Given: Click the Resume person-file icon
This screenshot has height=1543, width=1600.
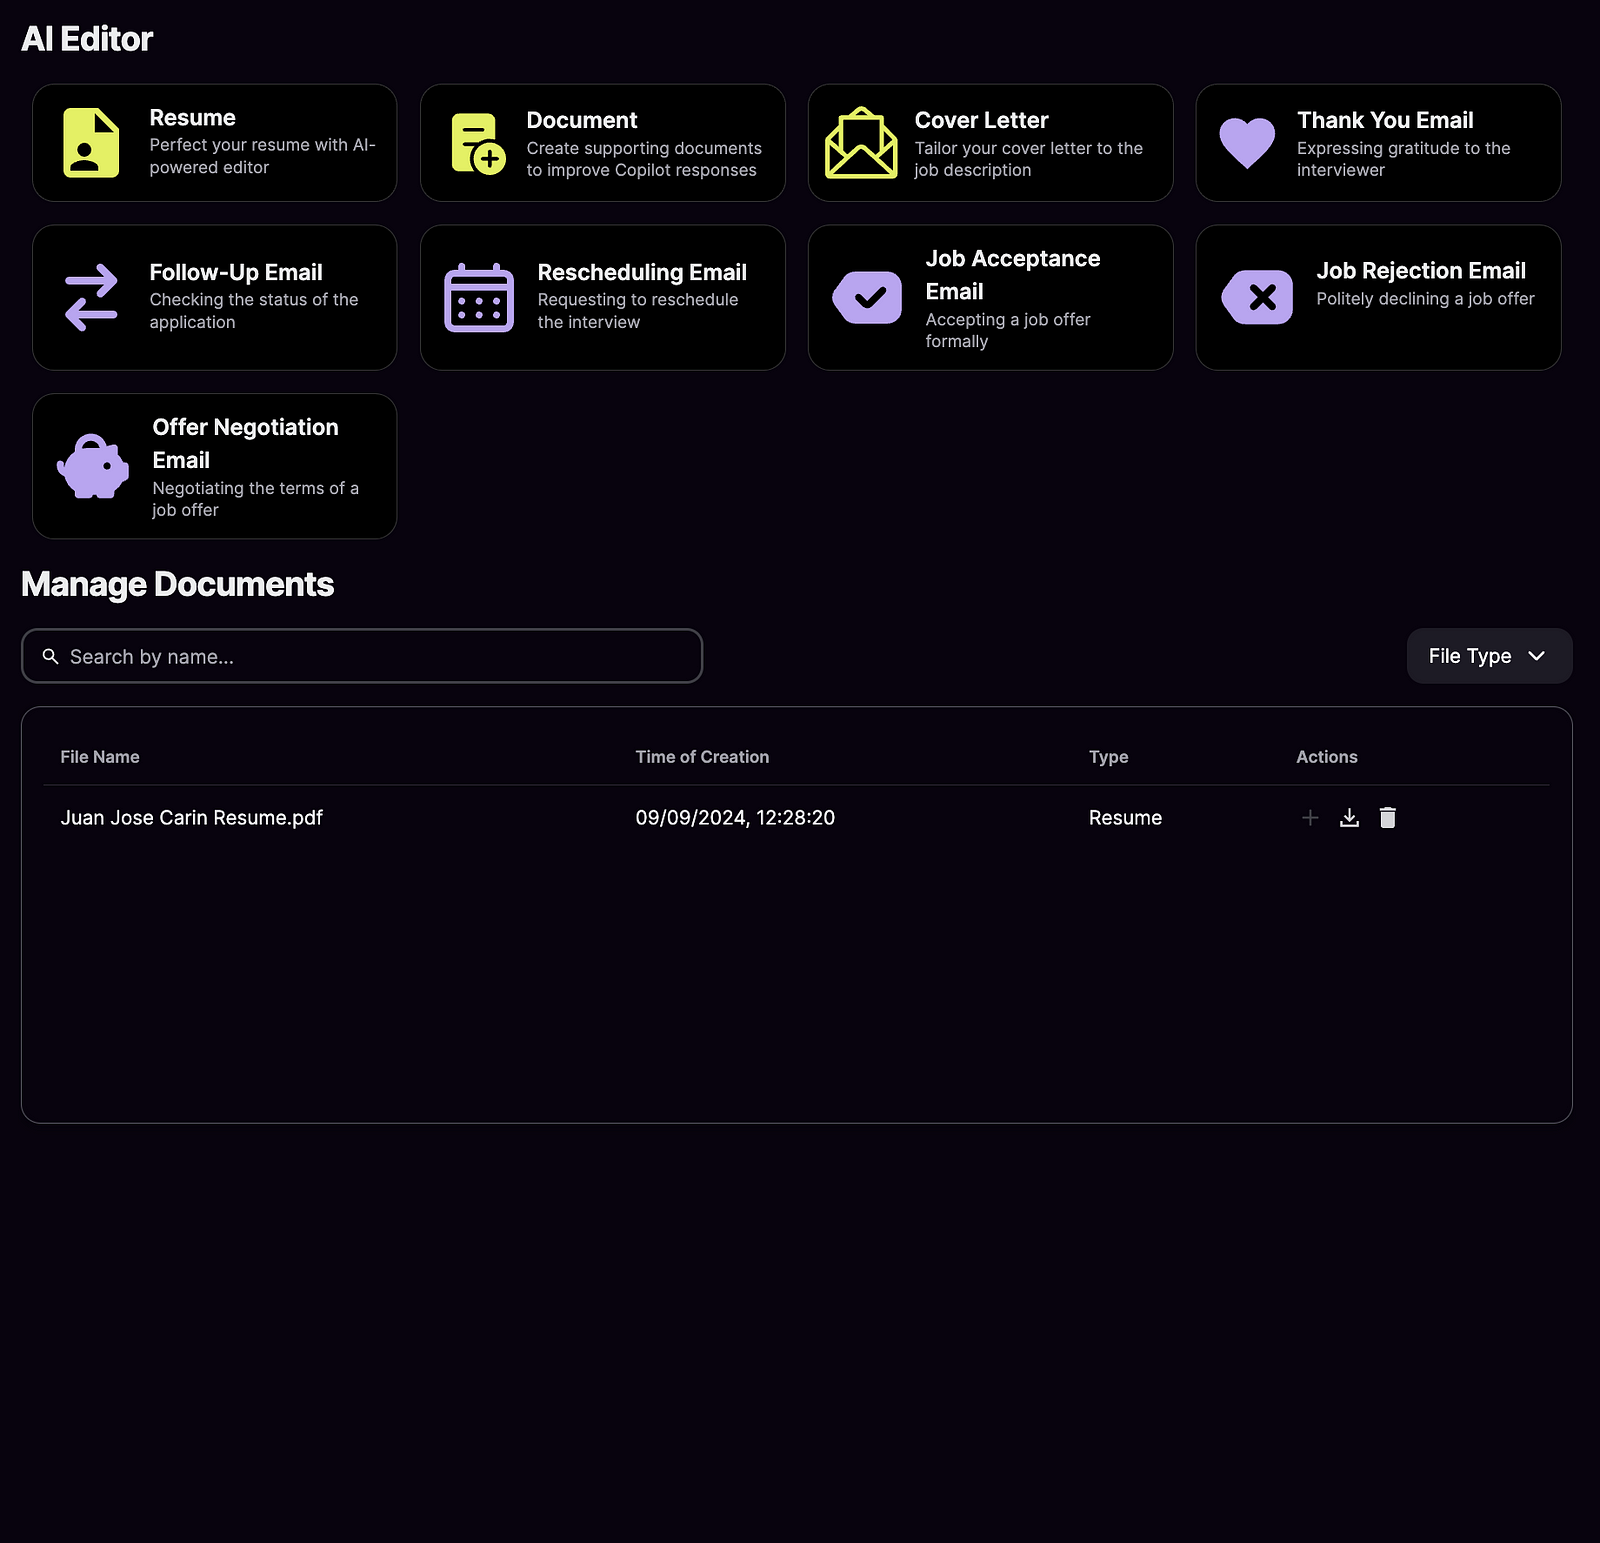Looking at the screenshot, I should [x=91, y=143].
